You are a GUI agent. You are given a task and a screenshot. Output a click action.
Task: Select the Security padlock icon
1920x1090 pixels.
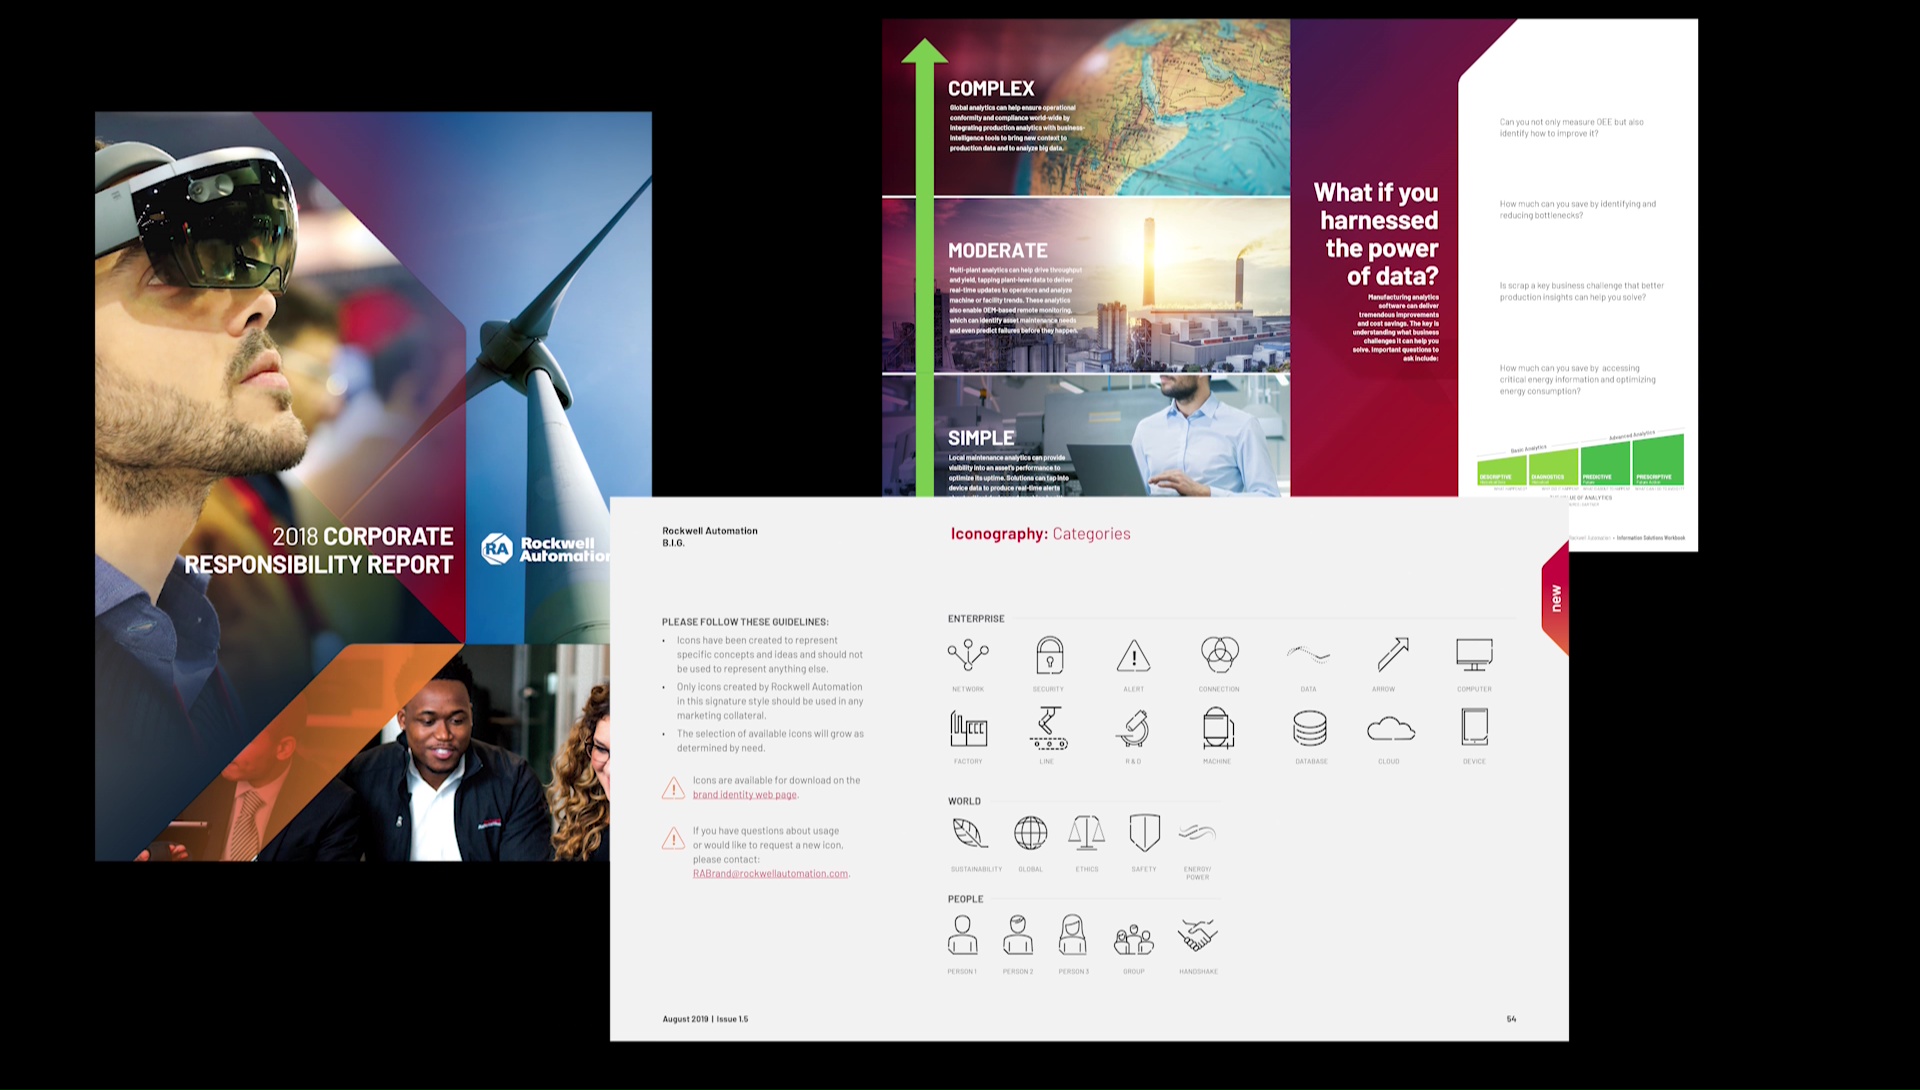(x=1049, y=655)
